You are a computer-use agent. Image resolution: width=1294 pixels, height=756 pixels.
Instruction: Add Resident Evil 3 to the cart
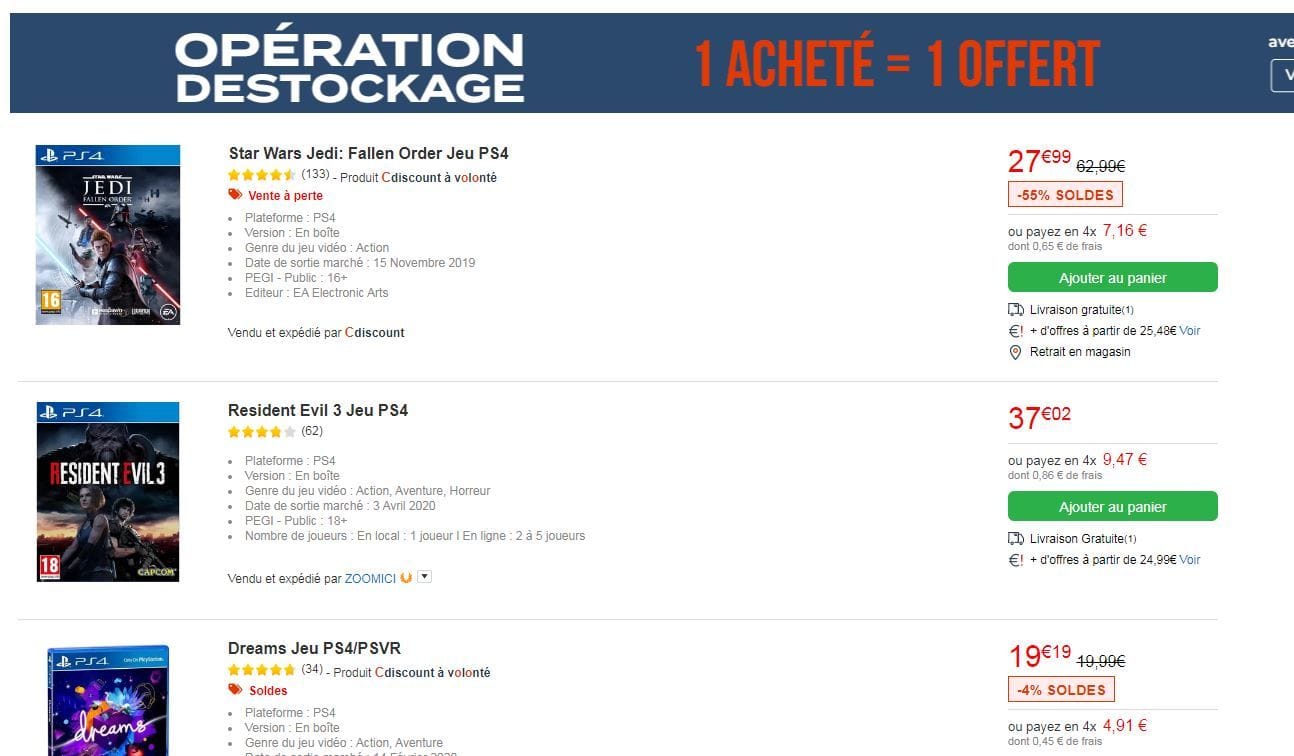coord(1112,506)
